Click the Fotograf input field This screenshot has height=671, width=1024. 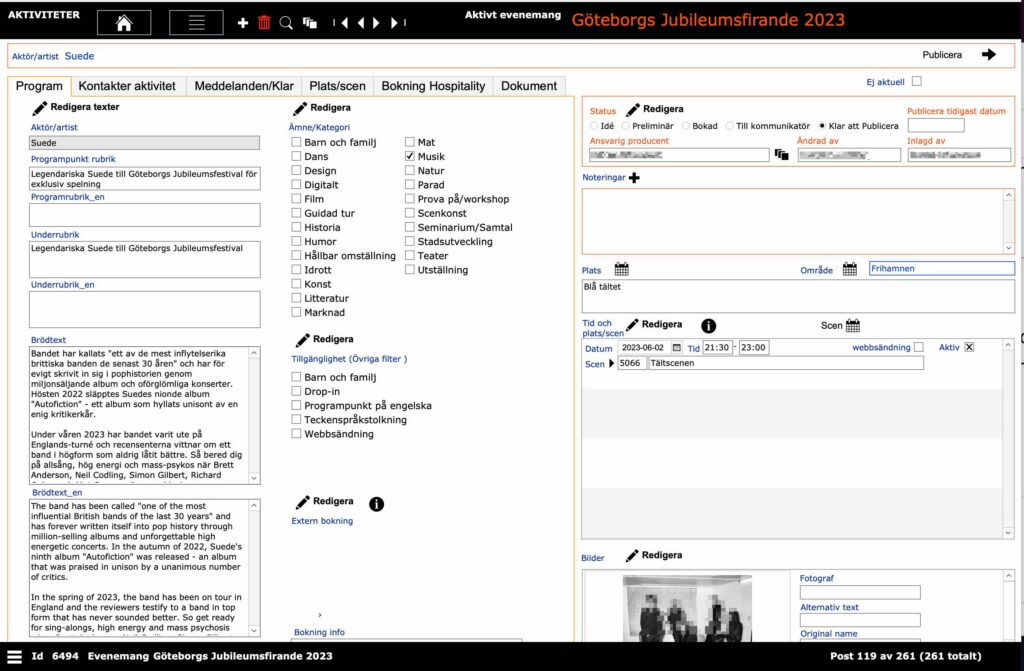pos(860,592)
